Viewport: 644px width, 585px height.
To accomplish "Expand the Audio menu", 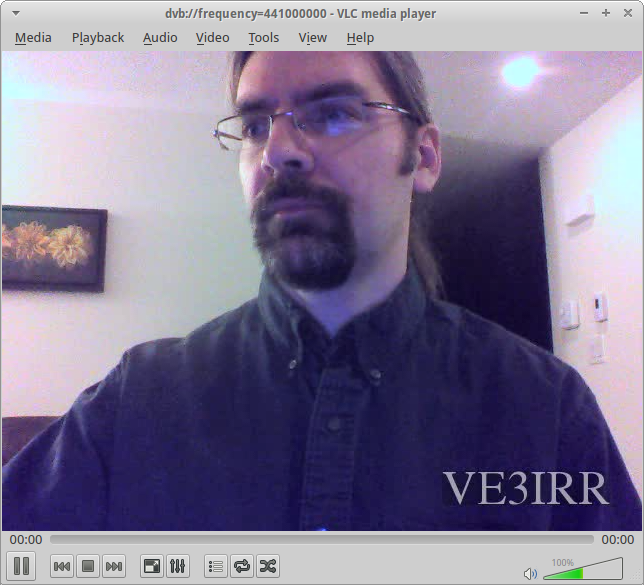I will pyautogui.click(x=160, y=38).
